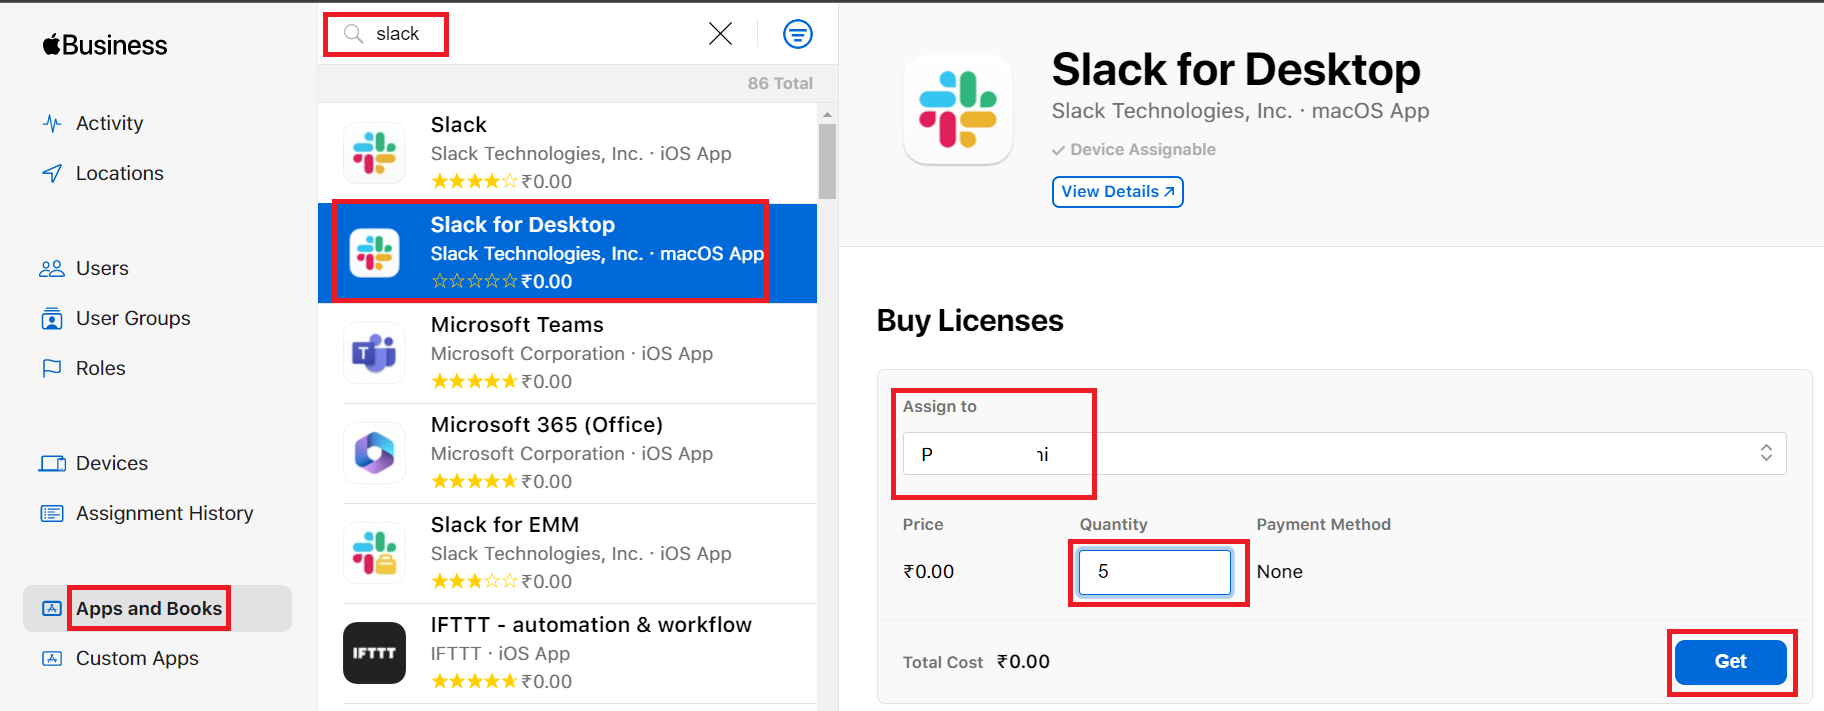Click the Apps and Books icon
This screenshot has height=711, width=1824.
(x=52, y=608)
